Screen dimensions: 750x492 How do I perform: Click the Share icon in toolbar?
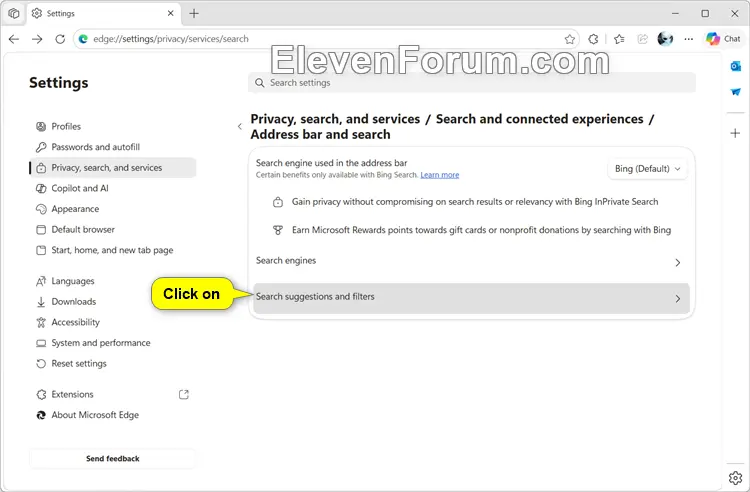pos(642,39)
